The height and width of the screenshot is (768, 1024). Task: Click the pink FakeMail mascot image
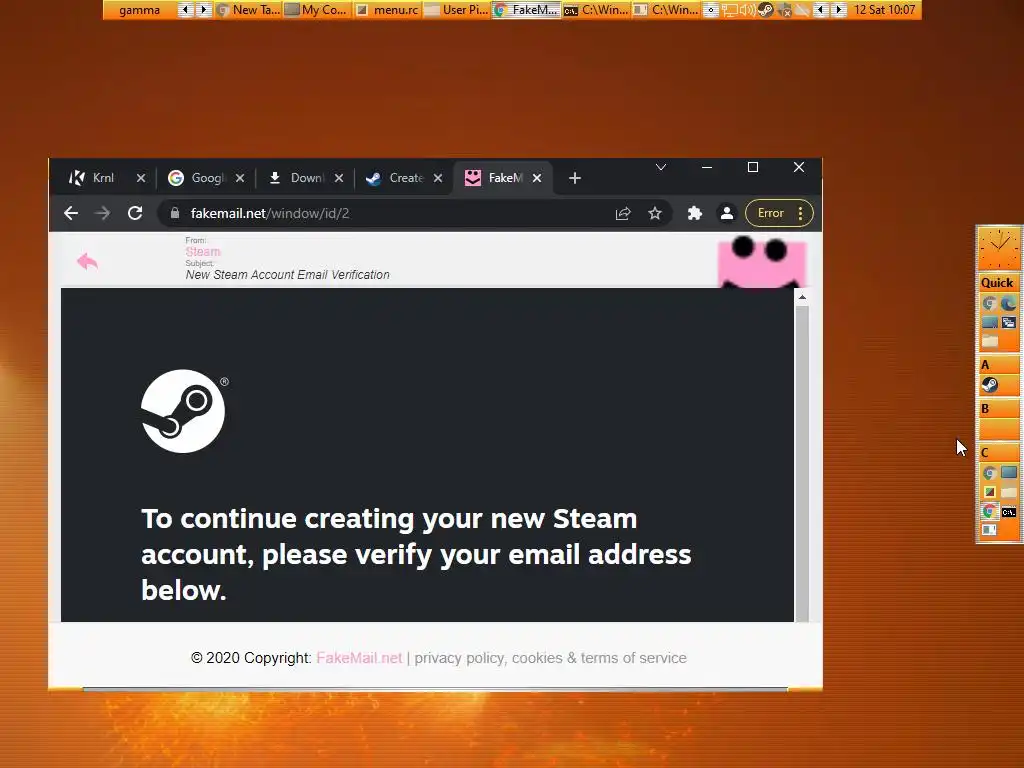[x=762, y=261]
